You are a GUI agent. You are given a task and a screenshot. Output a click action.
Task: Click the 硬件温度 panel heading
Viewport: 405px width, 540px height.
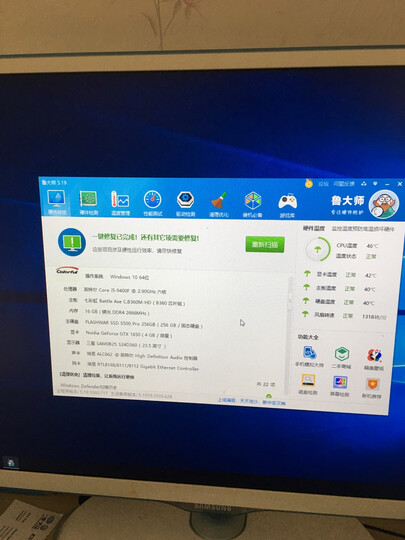coord(314,228)
